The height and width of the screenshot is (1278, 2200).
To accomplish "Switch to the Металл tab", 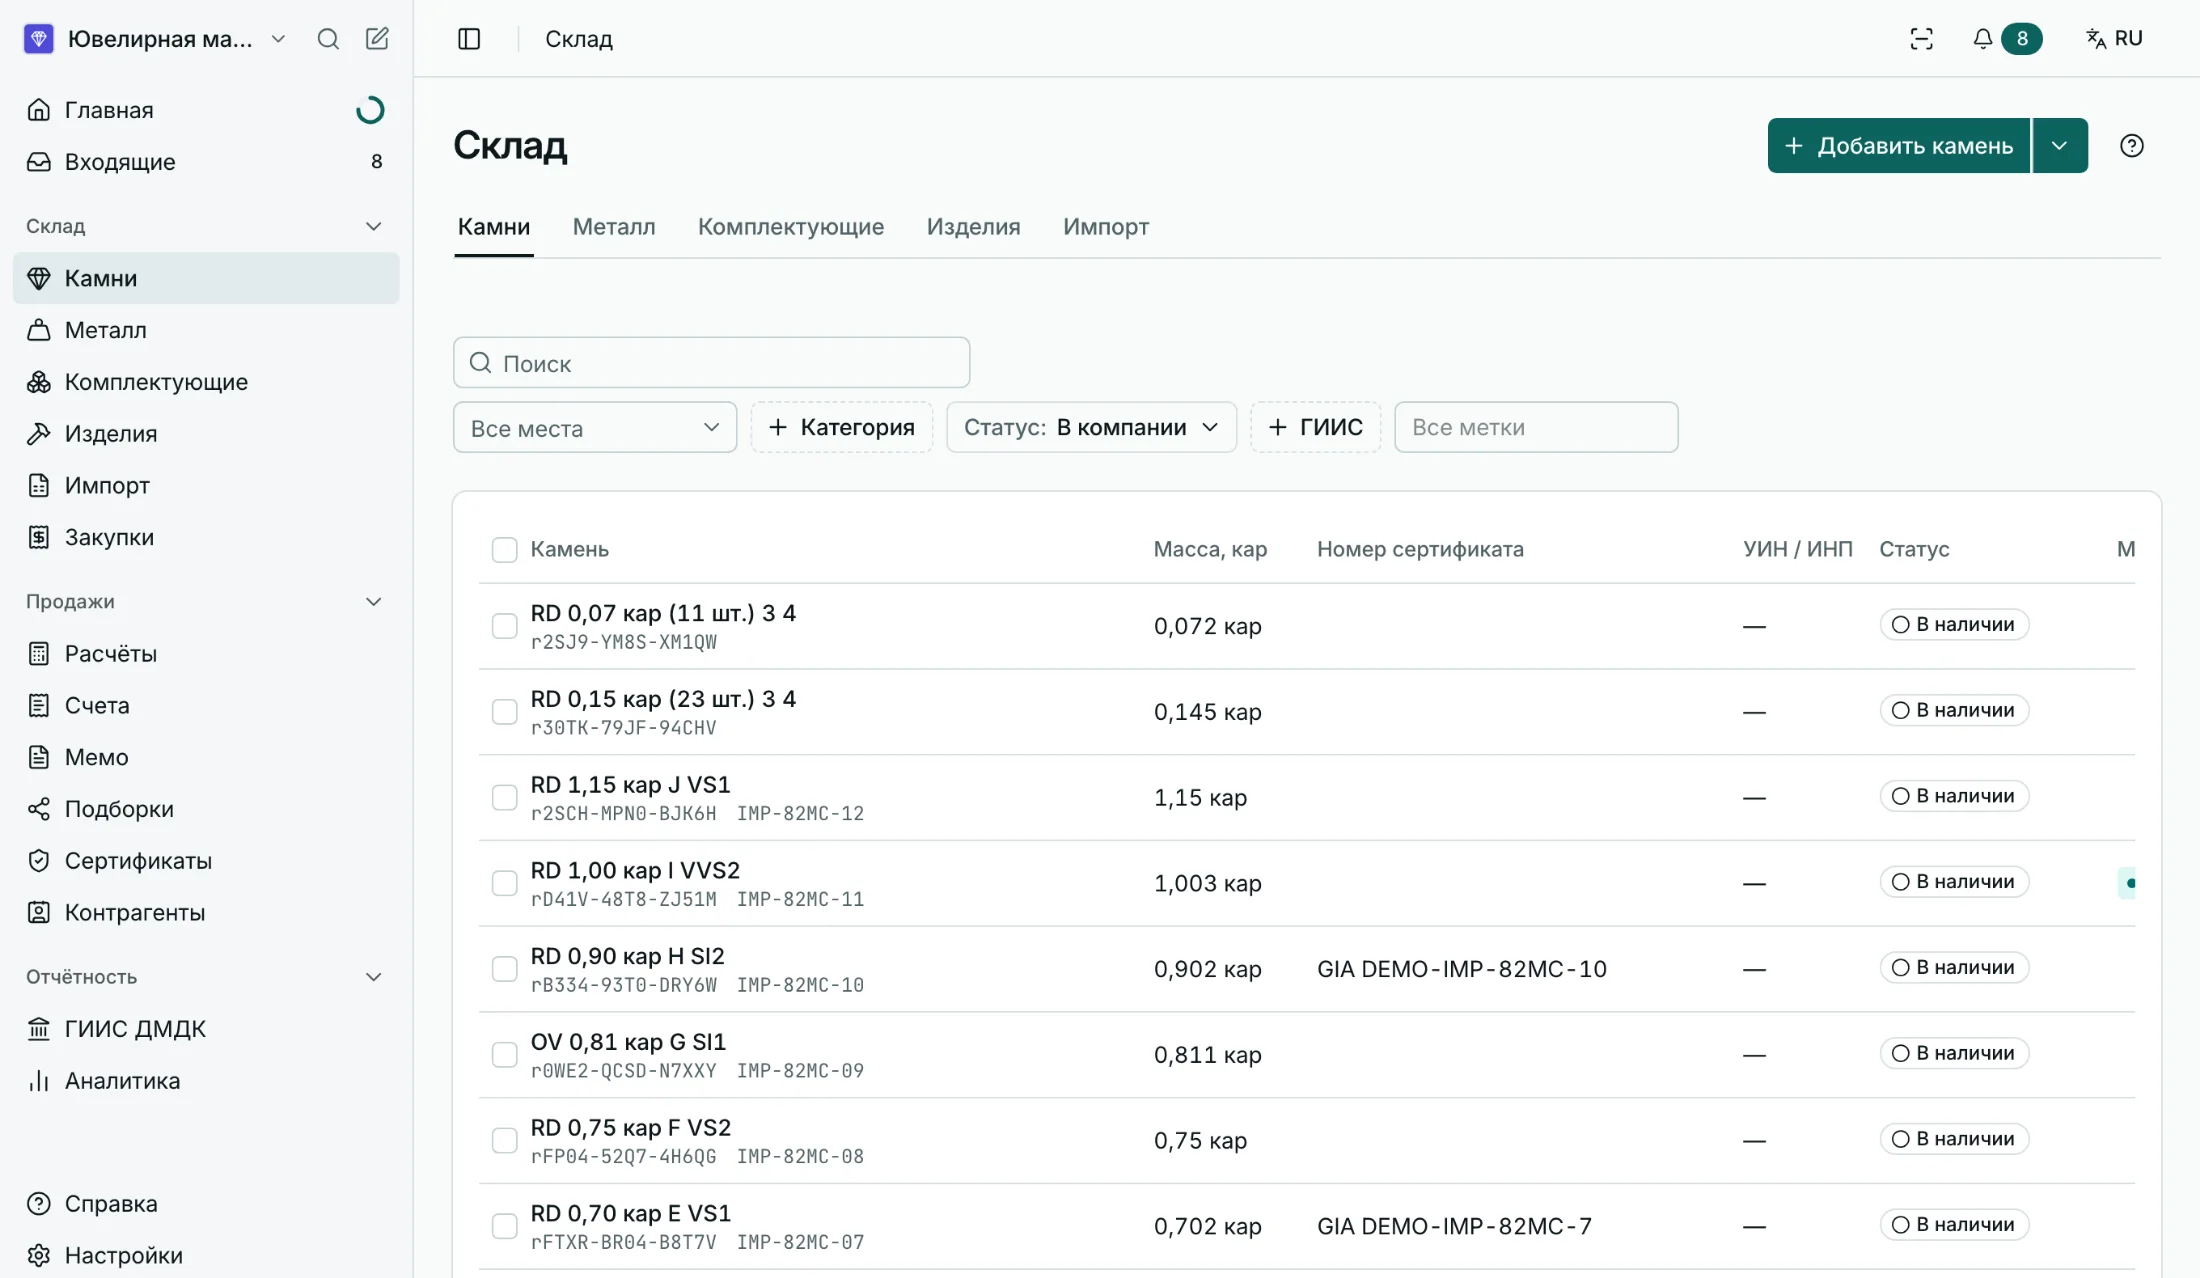I will pyautogui.click(x=614, y=227).
